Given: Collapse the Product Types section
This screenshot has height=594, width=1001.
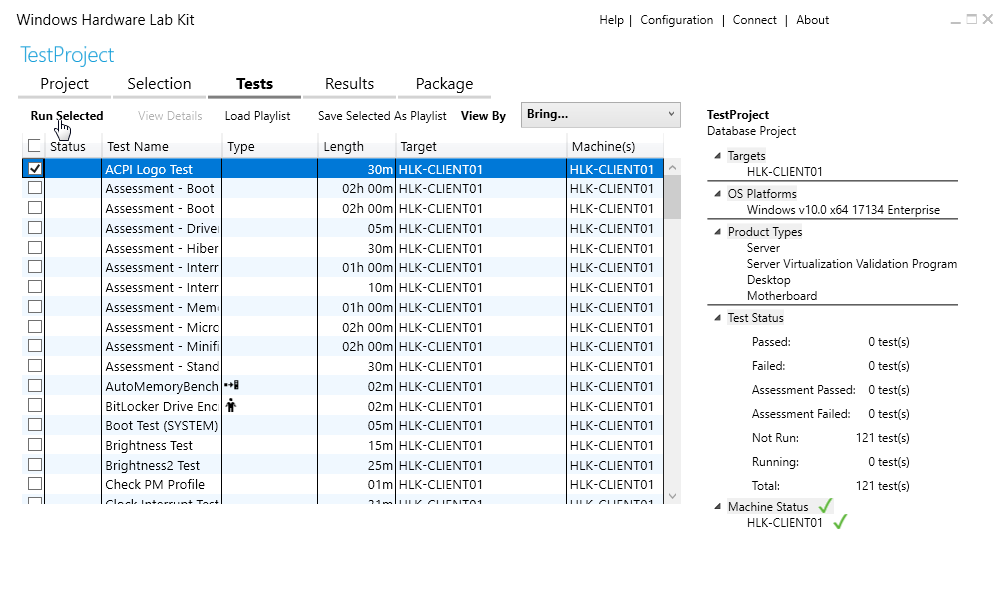Looking at the screenshot, I should point(718,231).
